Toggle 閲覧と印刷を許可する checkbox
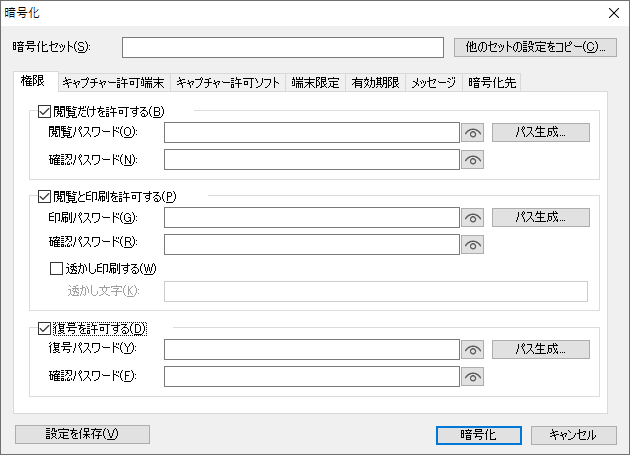This screenshot has height=455, width=630. point(44,196)
